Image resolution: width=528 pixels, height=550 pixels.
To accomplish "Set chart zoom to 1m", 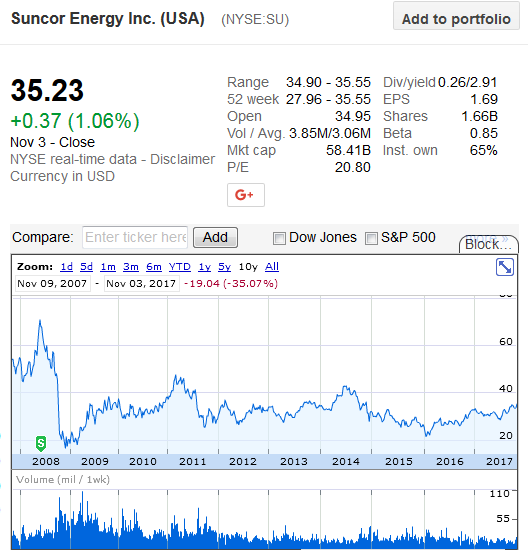I will 108,267.
